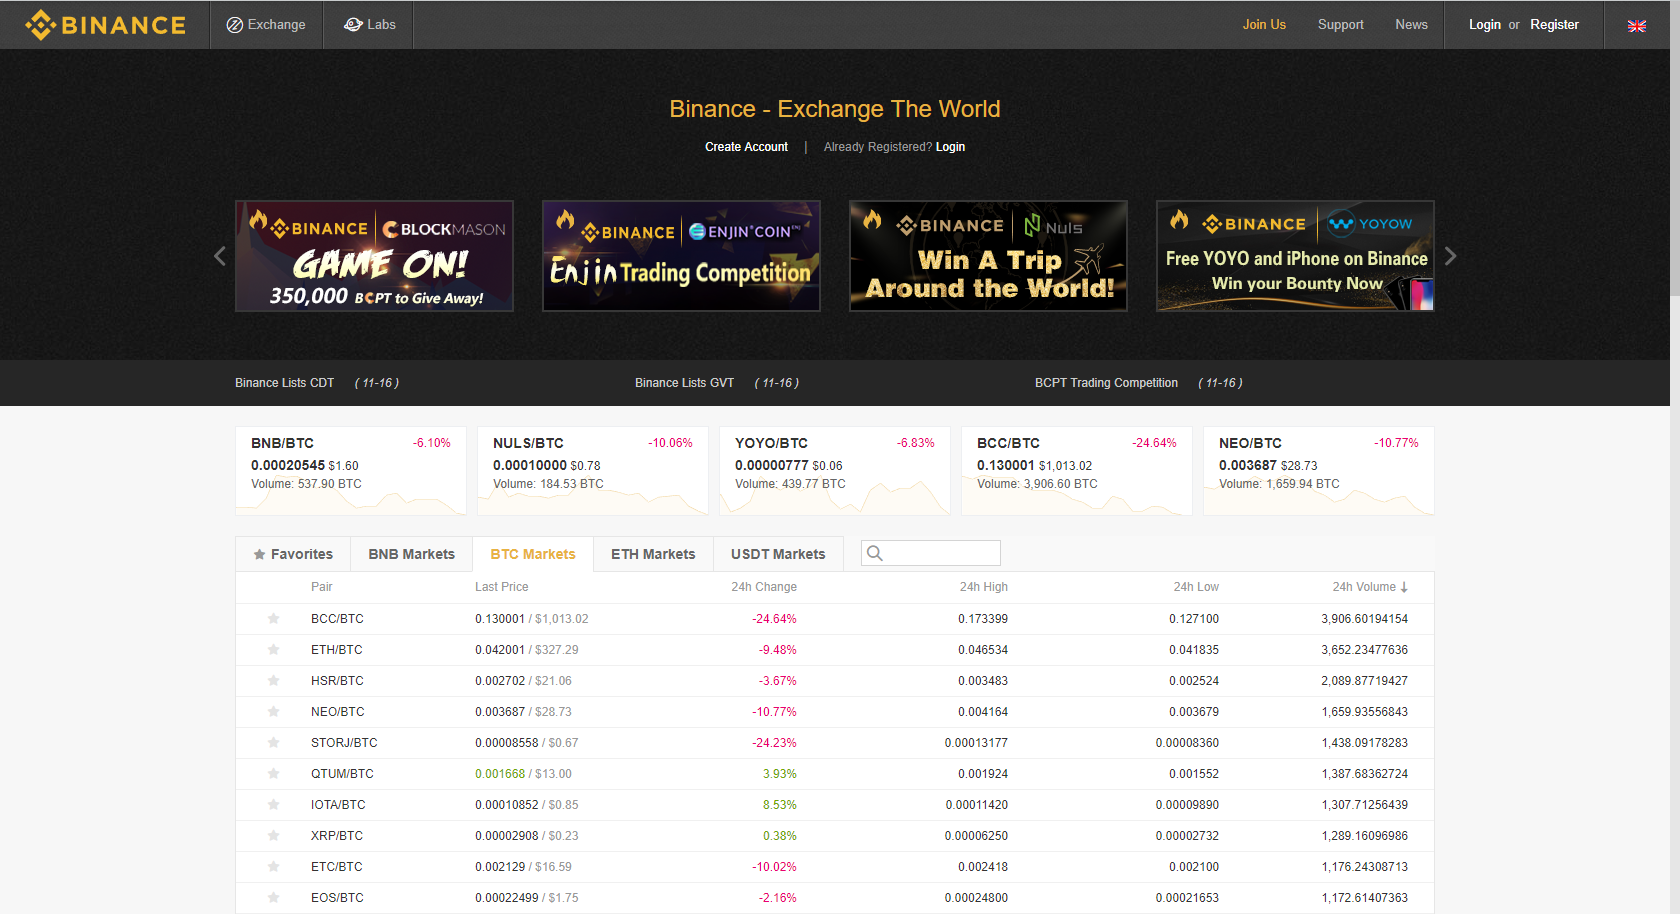1680x914 pixels.
Task: Select the STORJ/BTC pair row text
Action: (344, 743)
